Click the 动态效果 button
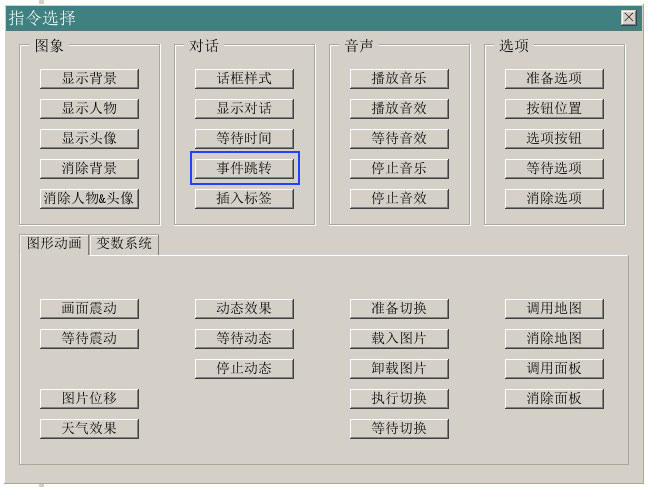Viewport: 648px width, 487px height. click(x=244, y=309)
